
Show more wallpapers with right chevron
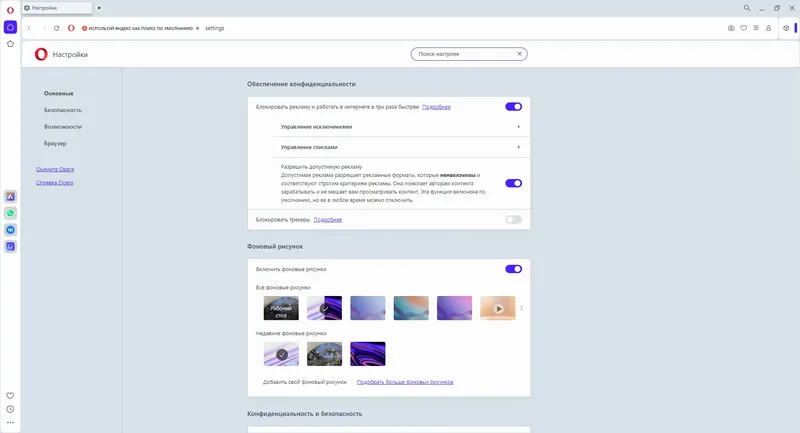point(521,308)
